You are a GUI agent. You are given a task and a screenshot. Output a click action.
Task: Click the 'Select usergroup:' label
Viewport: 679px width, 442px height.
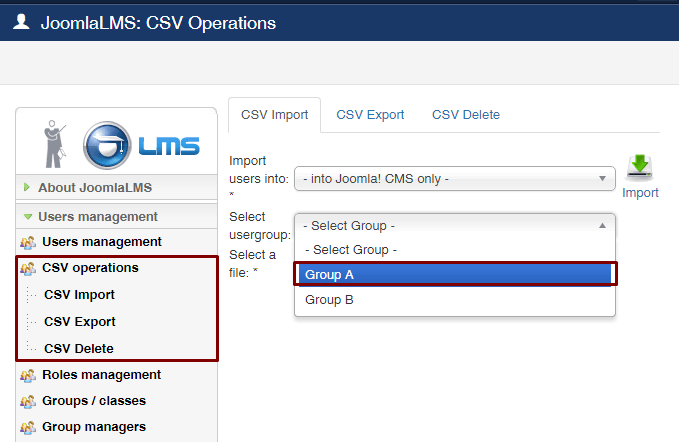tap(260, 226)
